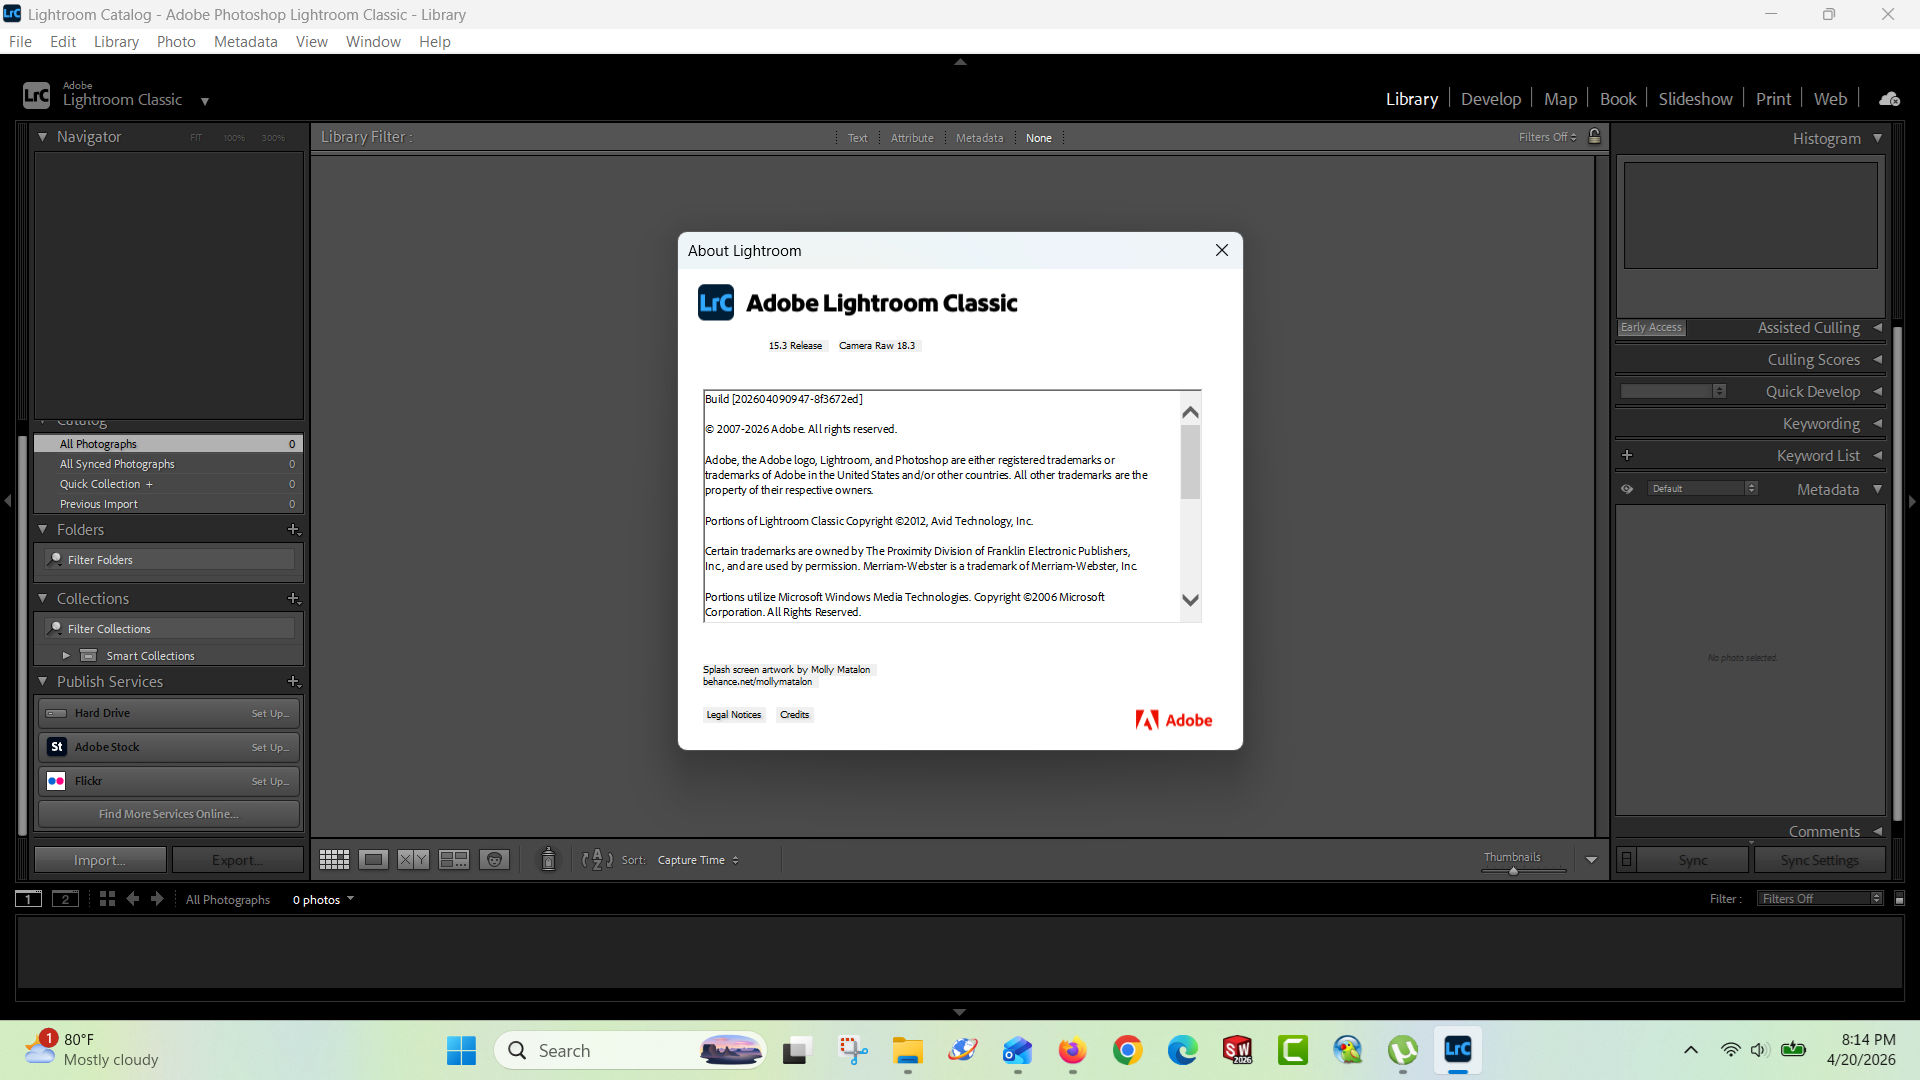Click Flickr service icon
This screenshot has height=1080, width=1920.
pyautogui.click(x=57, y=781)
